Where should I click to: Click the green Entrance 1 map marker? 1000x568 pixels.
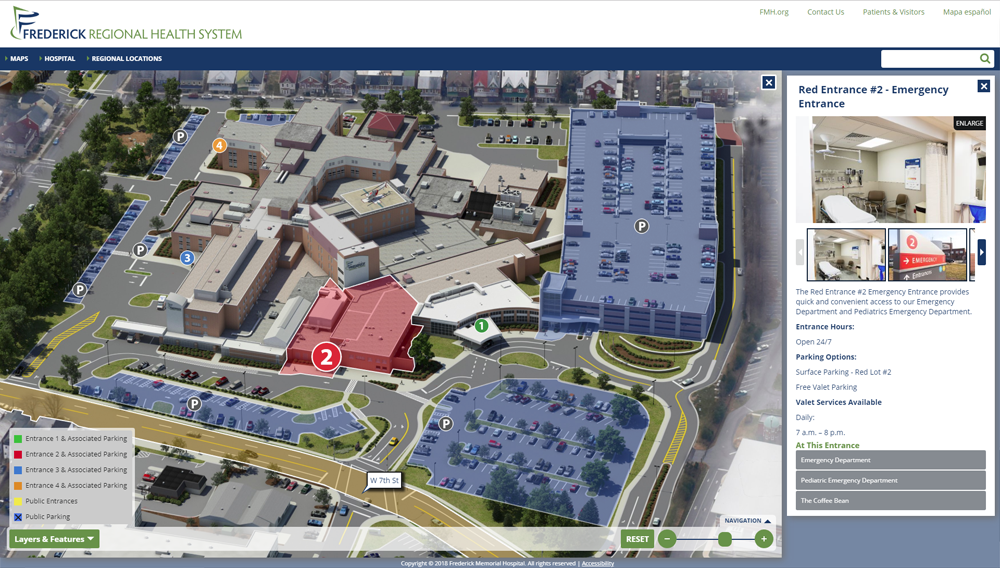pos(482,326)
